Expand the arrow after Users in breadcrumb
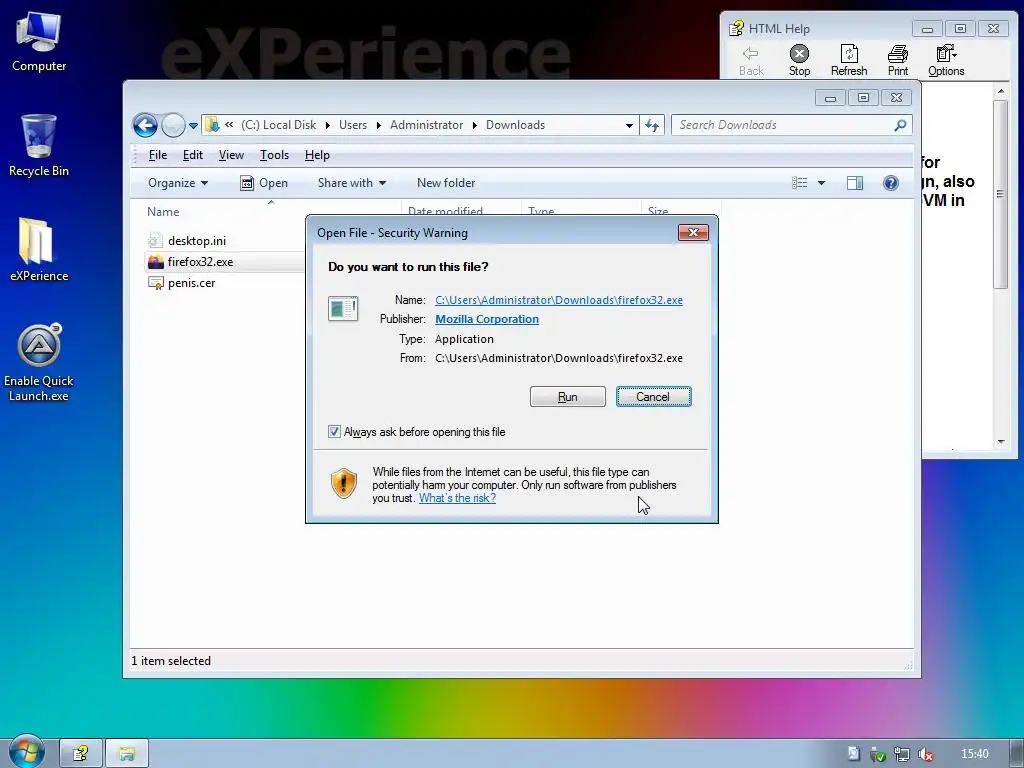Image resolution: width=1024 pixels, height=768 pixels. [x=379, y=125]
